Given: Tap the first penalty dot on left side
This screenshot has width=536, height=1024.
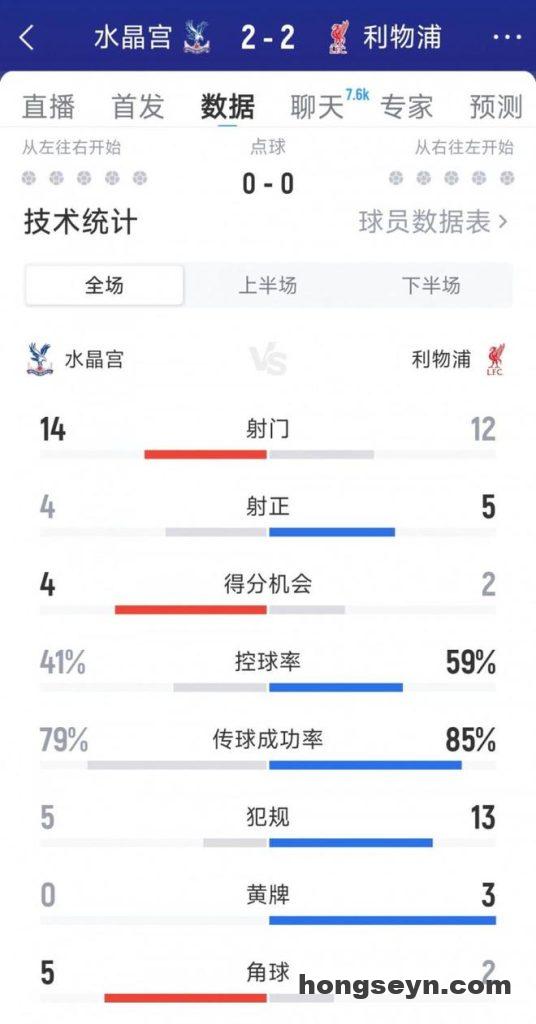Looking at the screenshot, I should point(28,178).
